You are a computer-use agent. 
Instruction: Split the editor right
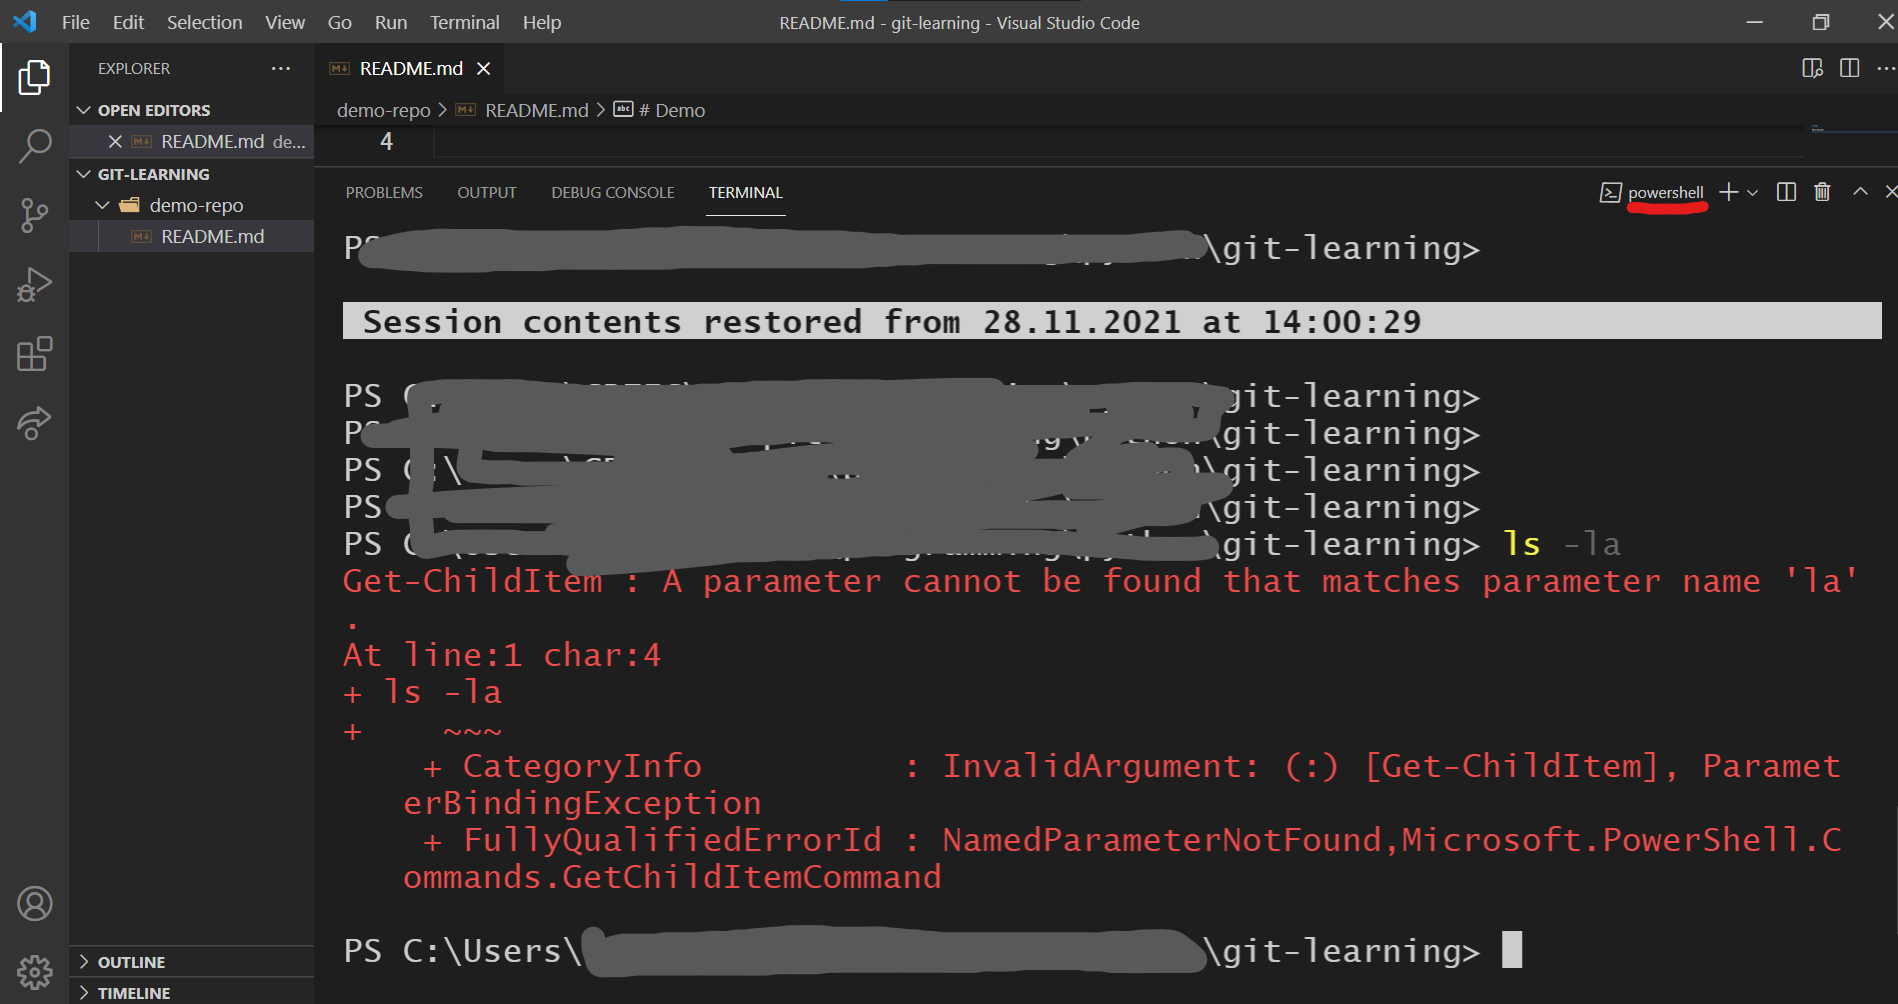1850,68
